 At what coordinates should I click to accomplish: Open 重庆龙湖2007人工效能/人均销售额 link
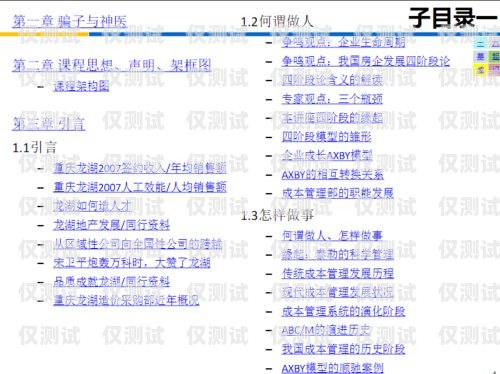(140, 187)
